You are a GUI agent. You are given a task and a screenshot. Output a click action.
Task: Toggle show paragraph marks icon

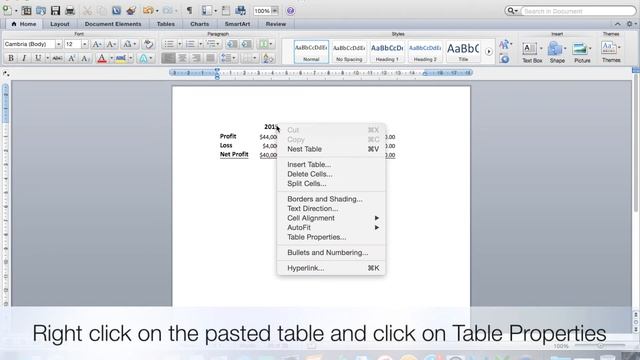point(189,11)
